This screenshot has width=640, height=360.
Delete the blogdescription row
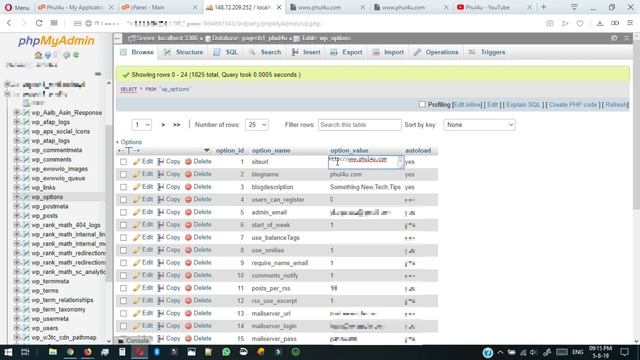(x=198, y=187)
